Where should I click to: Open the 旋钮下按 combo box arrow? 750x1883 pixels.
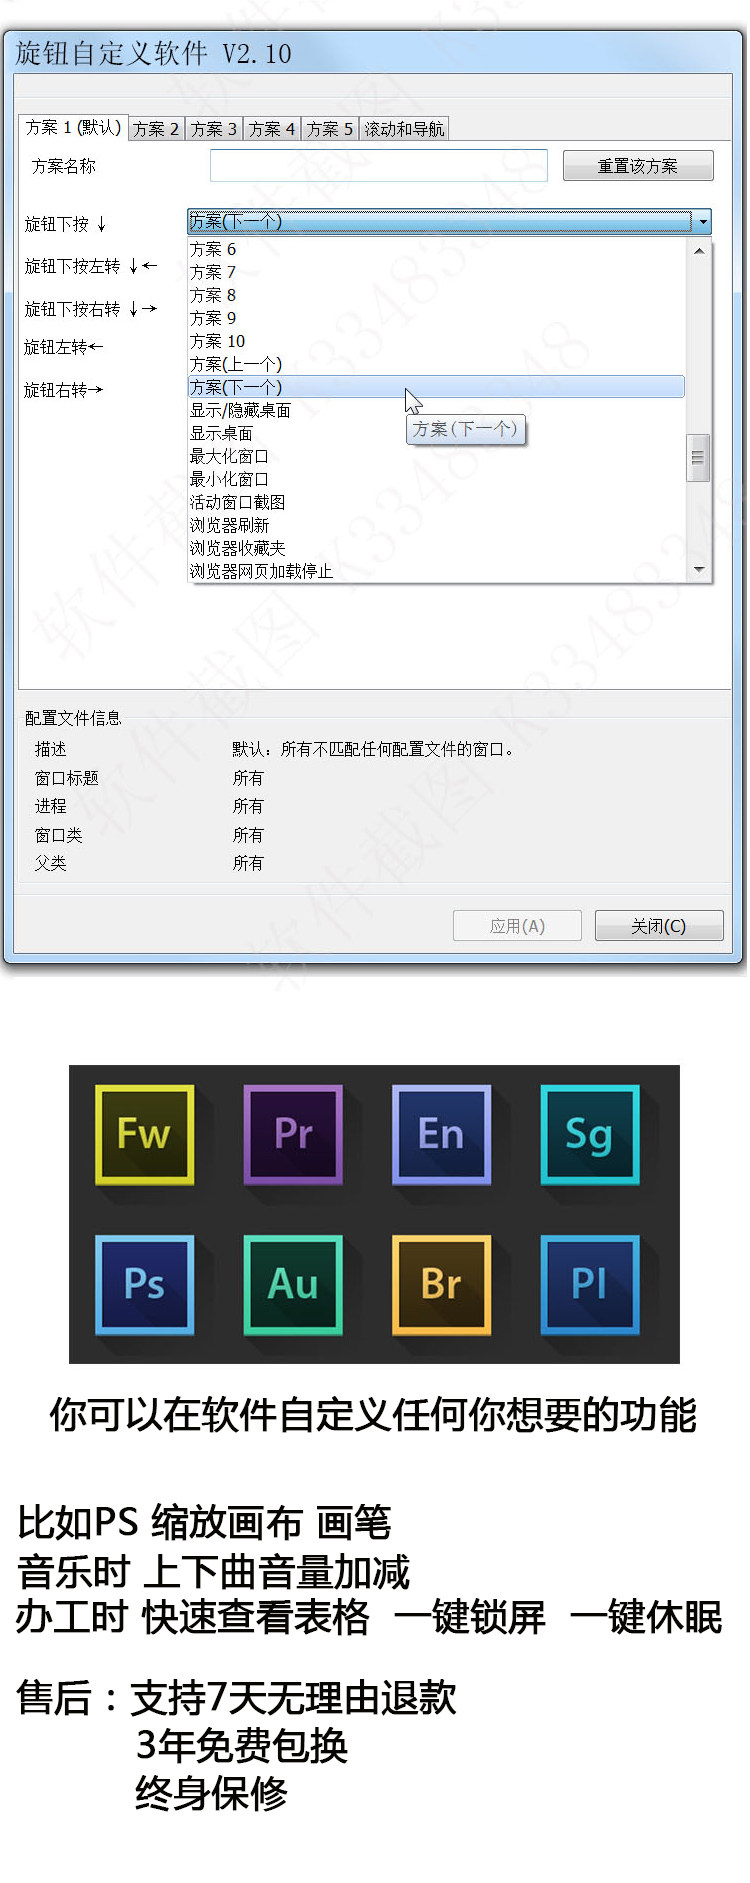pyautogui.click(x=702, y=222)
